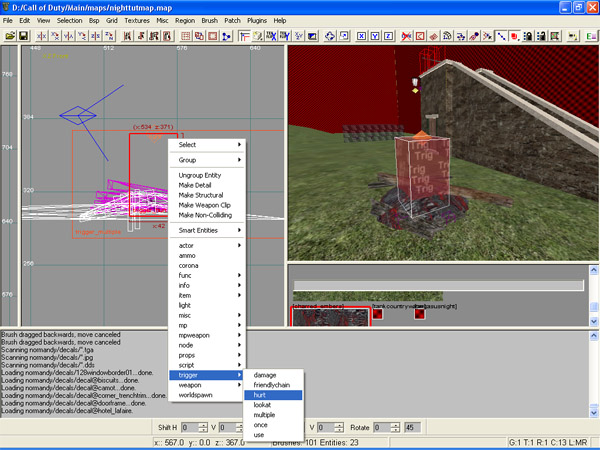Click the overlapping red squares toolbar icon
600x450 pixels.
coord(199,36)
